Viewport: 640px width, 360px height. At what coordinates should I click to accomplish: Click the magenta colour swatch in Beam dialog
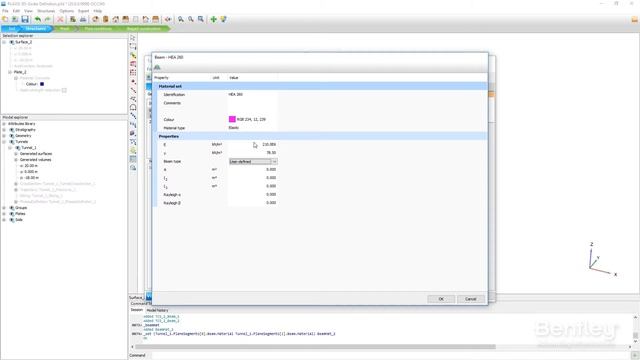232,119
